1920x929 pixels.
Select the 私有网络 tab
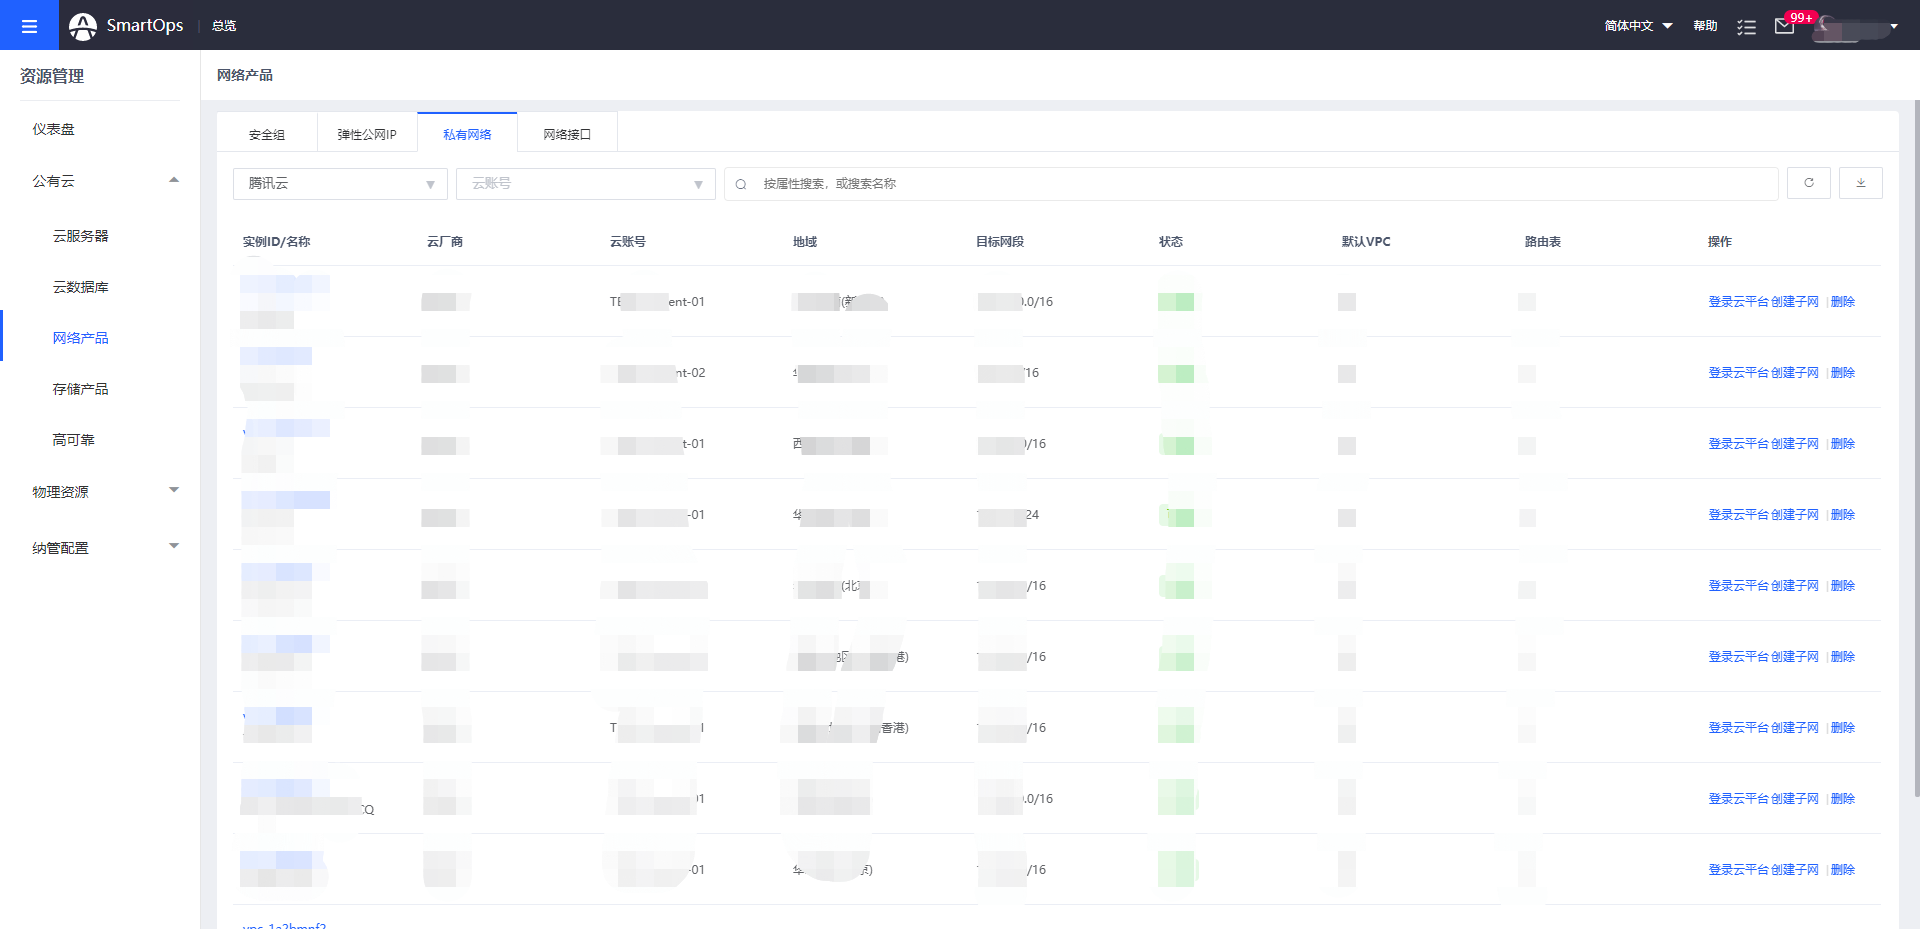tap(467, 134)
